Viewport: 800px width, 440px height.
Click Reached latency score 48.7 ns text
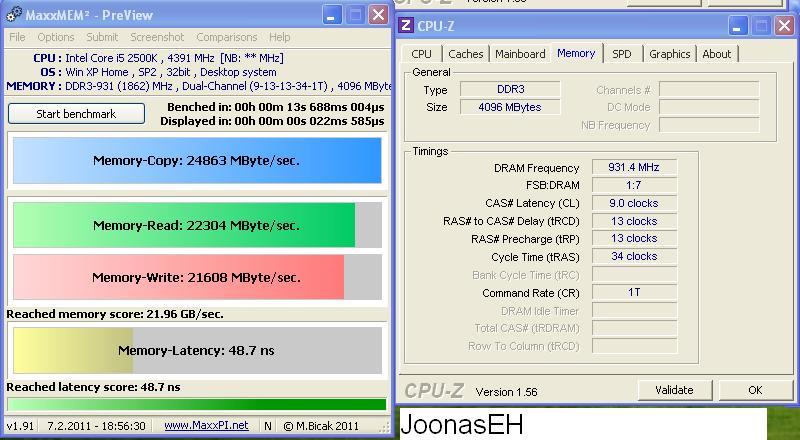[x=93, y=387]
